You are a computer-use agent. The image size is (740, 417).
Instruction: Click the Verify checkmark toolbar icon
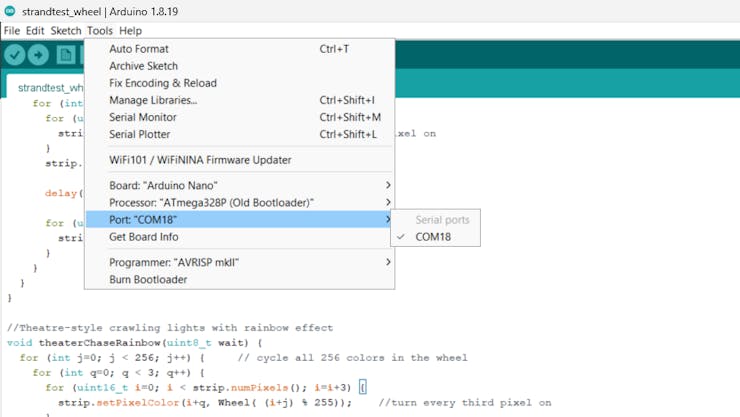[x=14, y=56]
